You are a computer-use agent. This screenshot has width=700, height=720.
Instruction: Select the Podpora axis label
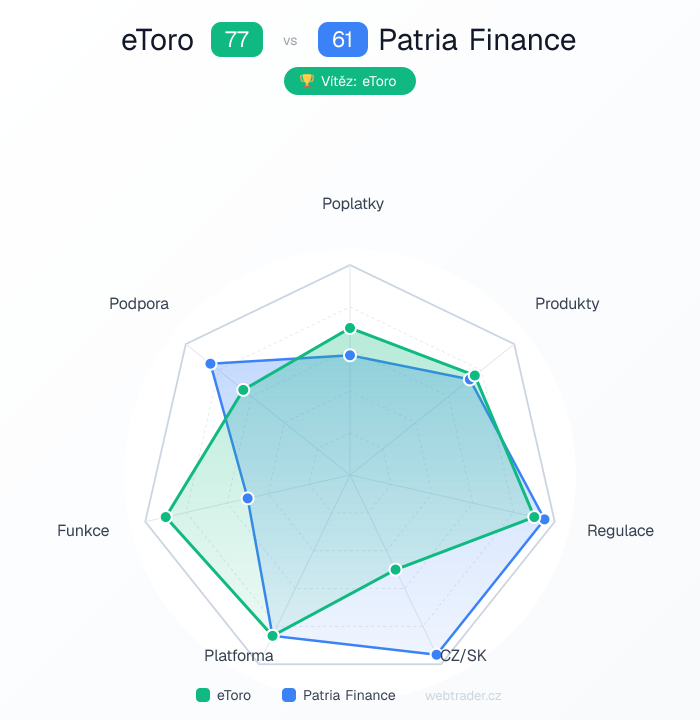tap(139, 303)
